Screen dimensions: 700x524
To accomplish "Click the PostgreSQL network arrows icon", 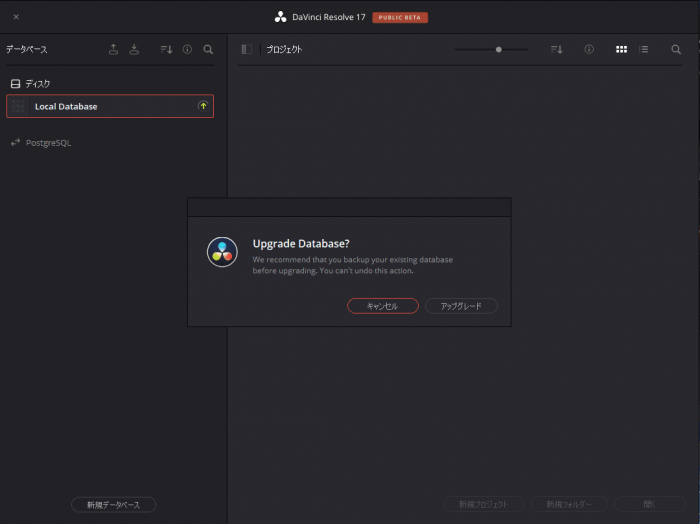I will [16, 142].
